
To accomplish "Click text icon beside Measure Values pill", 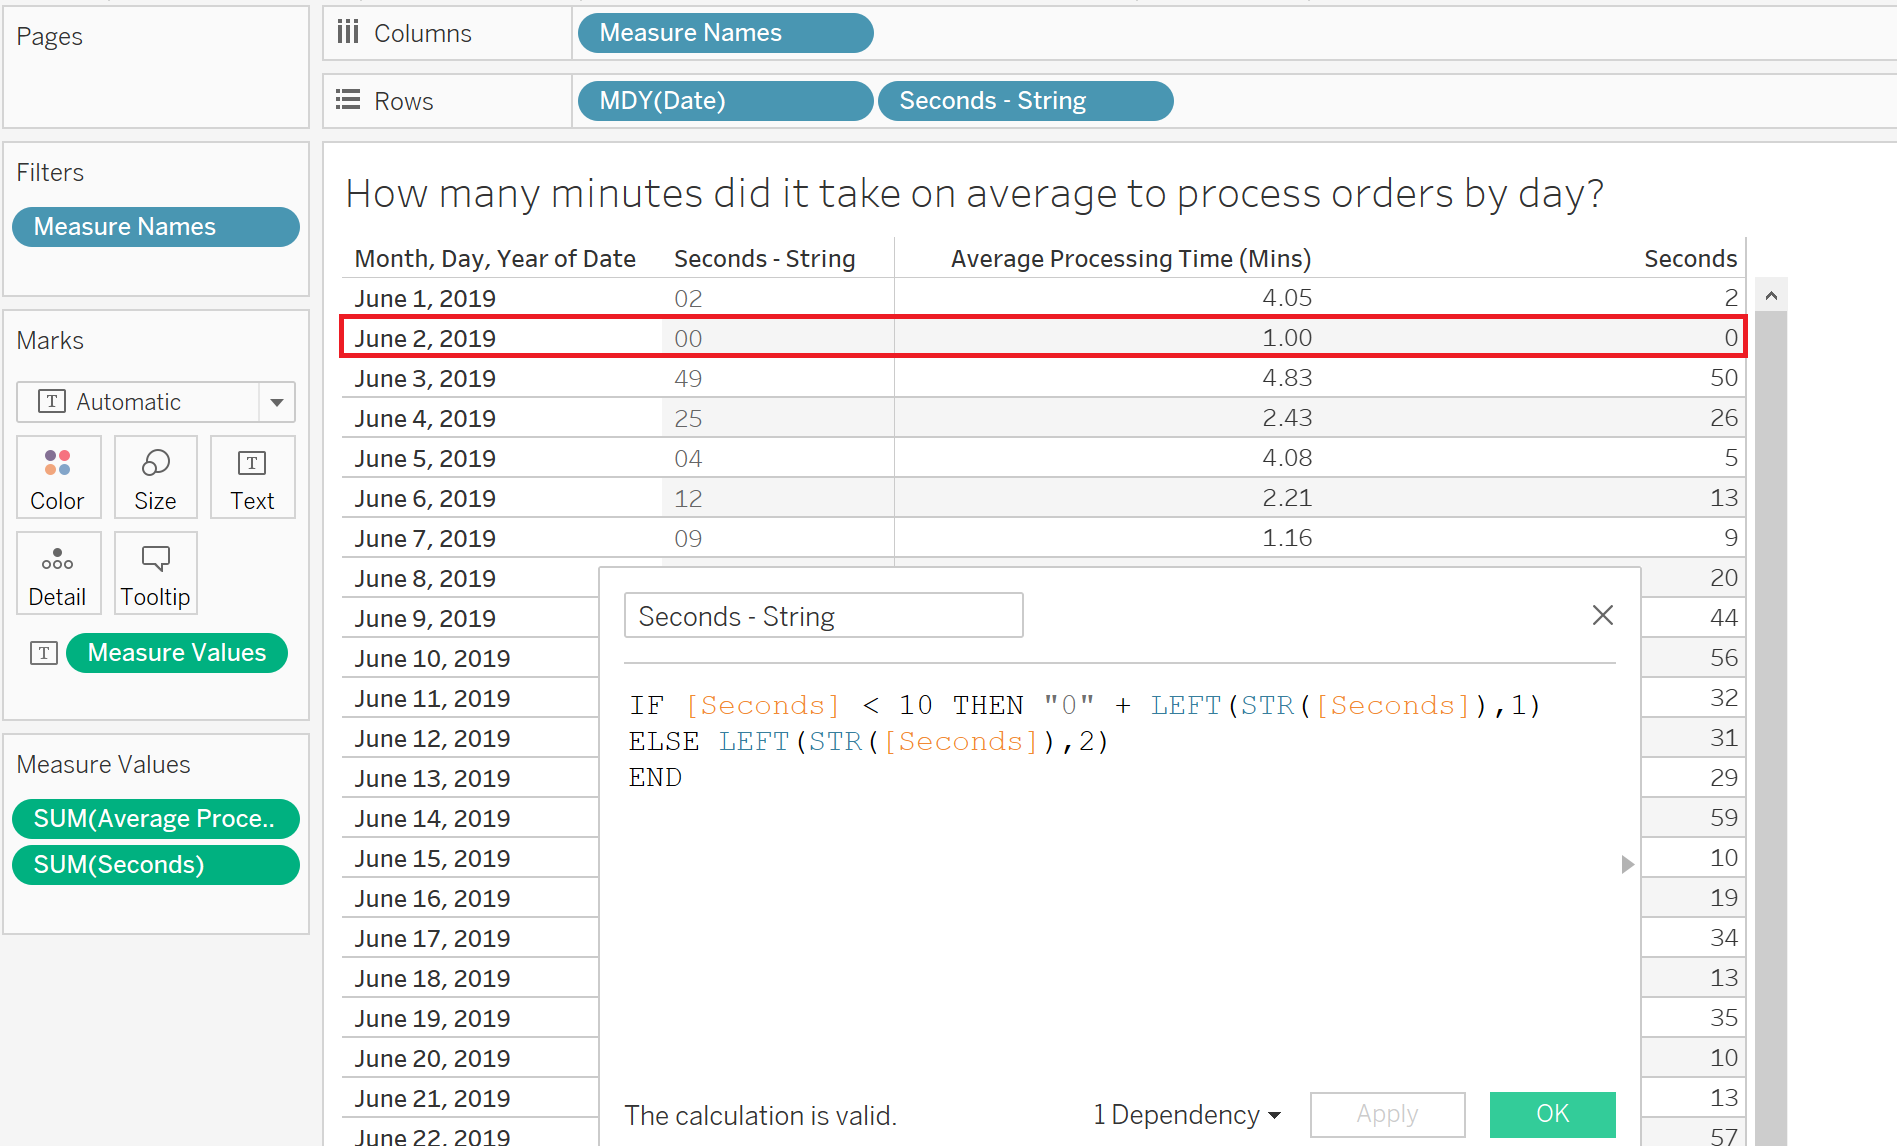I will click(43, 653).
